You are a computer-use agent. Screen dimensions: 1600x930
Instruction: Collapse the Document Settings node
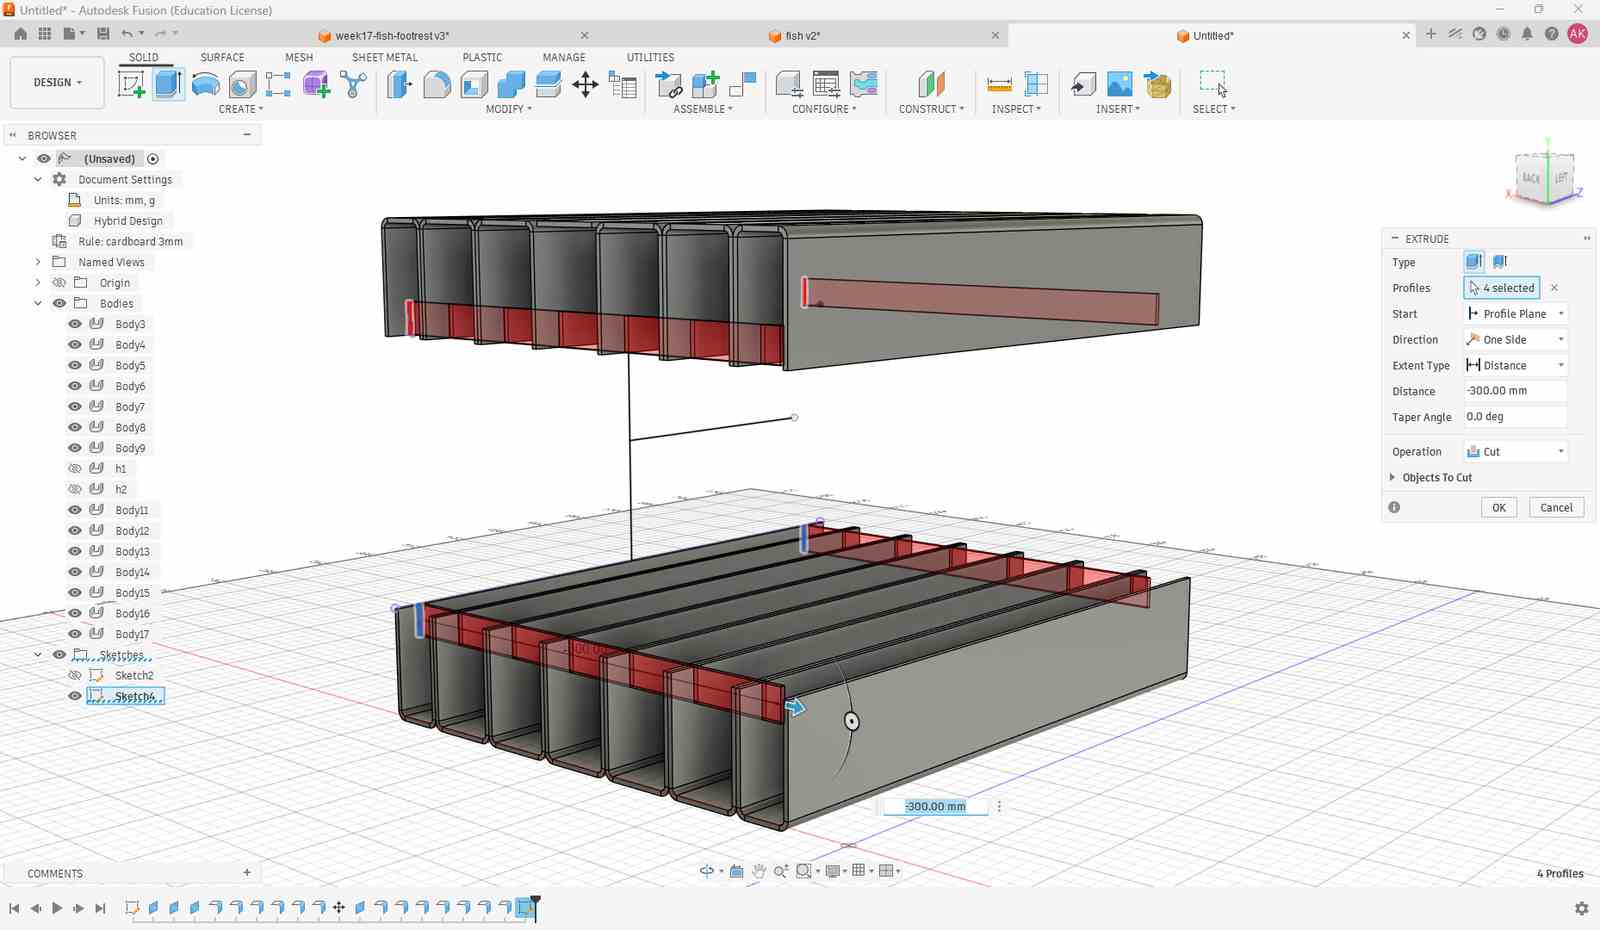click(38, 179)
